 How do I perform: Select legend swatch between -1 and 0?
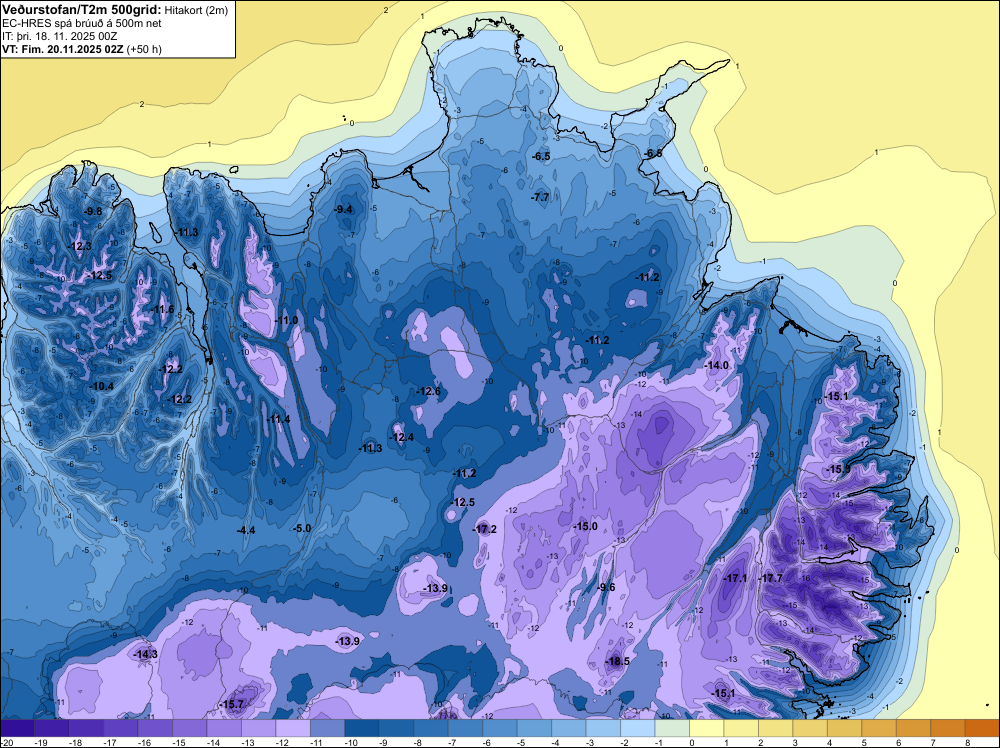tap(672, 728)
